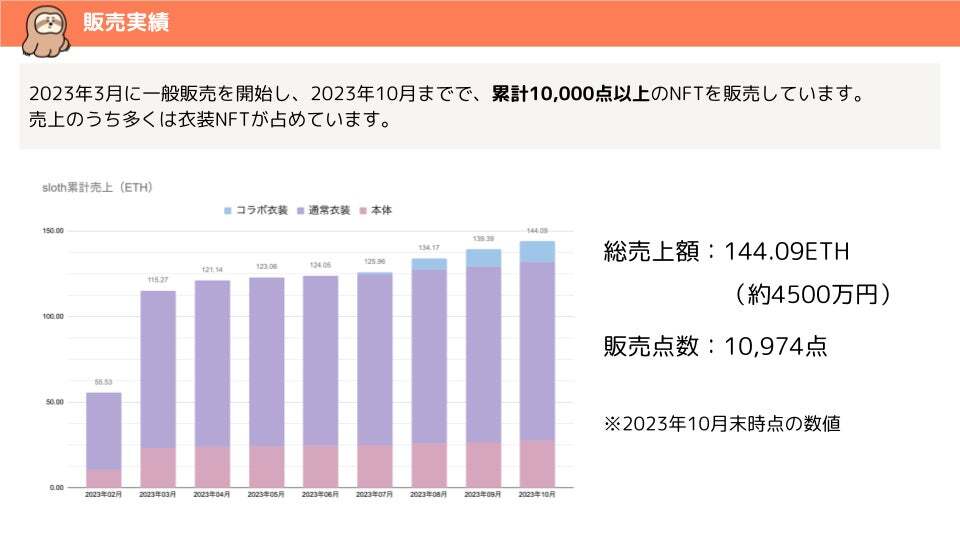This screenshot has width=960, height=540.
Task: Click the 2023年08月 x-axis label
Action: (429, 495)
